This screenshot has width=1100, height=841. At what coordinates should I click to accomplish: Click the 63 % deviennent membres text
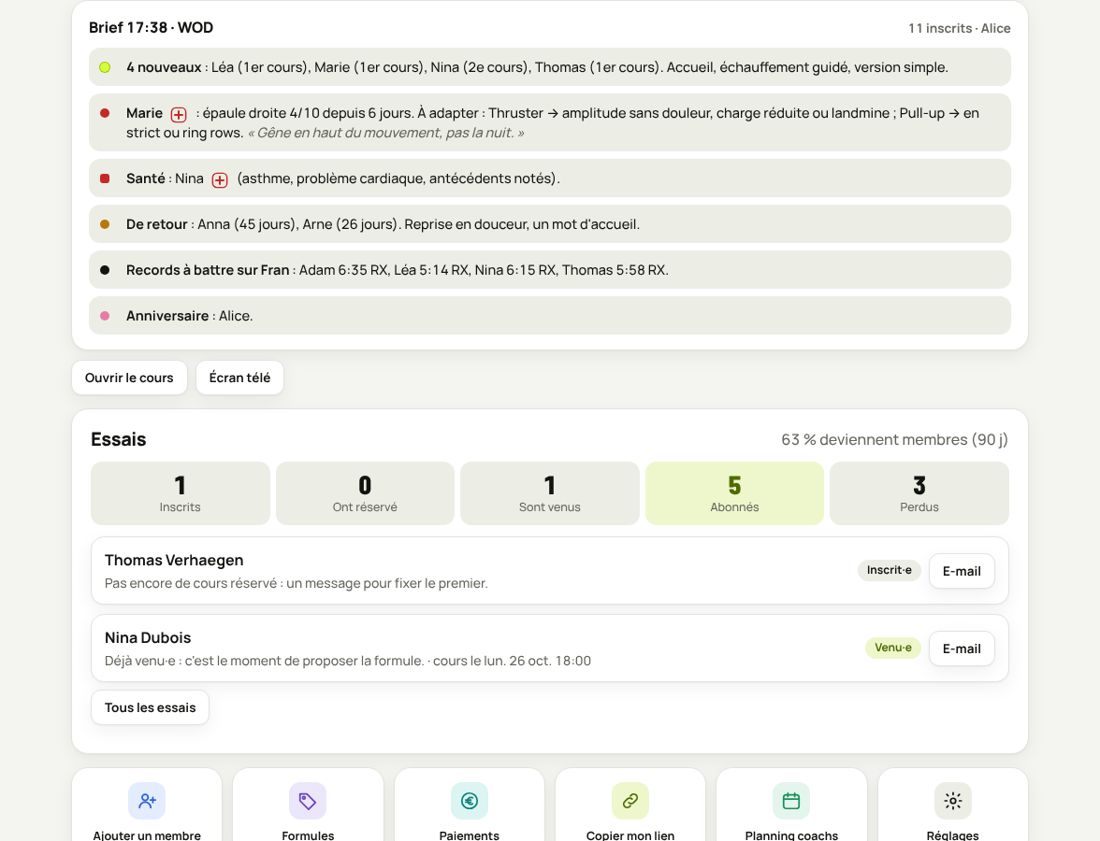(x=894, y=440)
